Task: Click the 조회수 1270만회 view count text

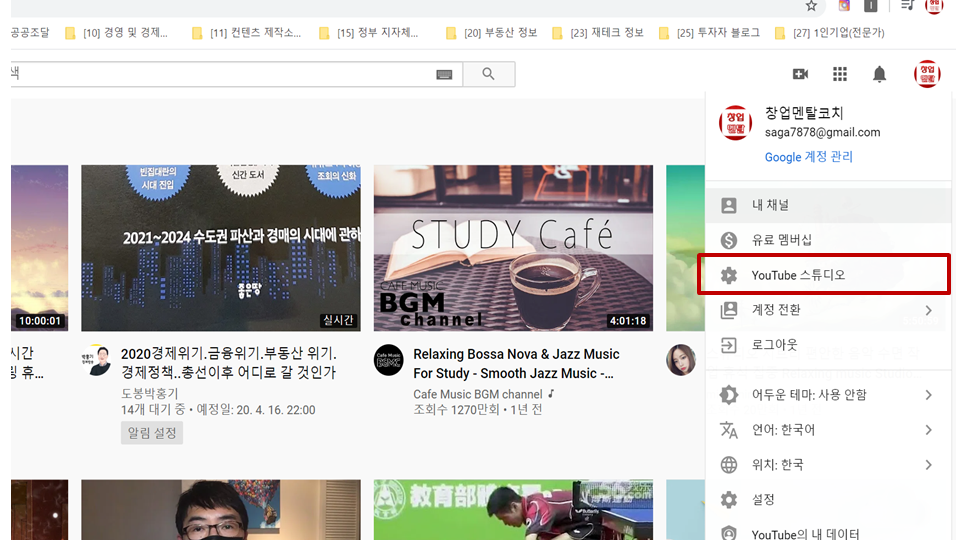Action: click(x=457, y=410)
